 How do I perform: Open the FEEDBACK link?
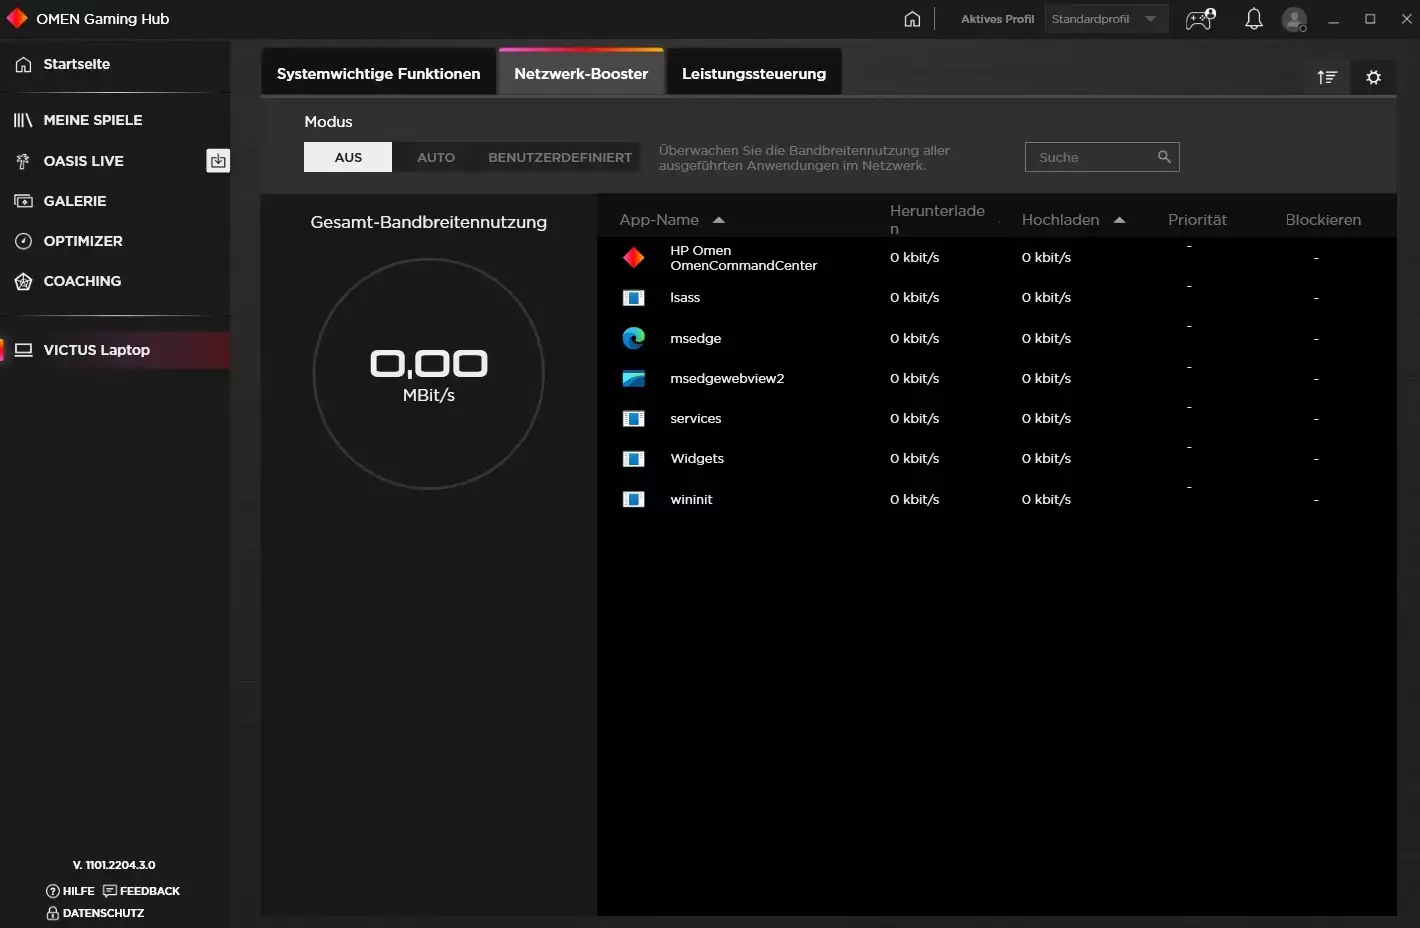(141, 891)
